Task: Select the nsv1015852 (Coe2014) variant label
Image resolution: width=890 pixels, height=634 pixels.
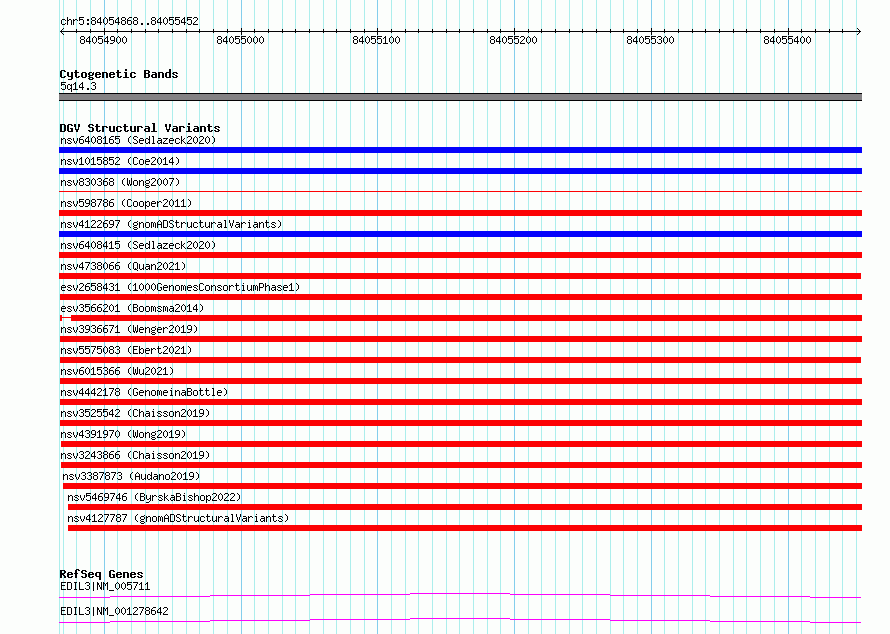Action: tap(120, 161)
